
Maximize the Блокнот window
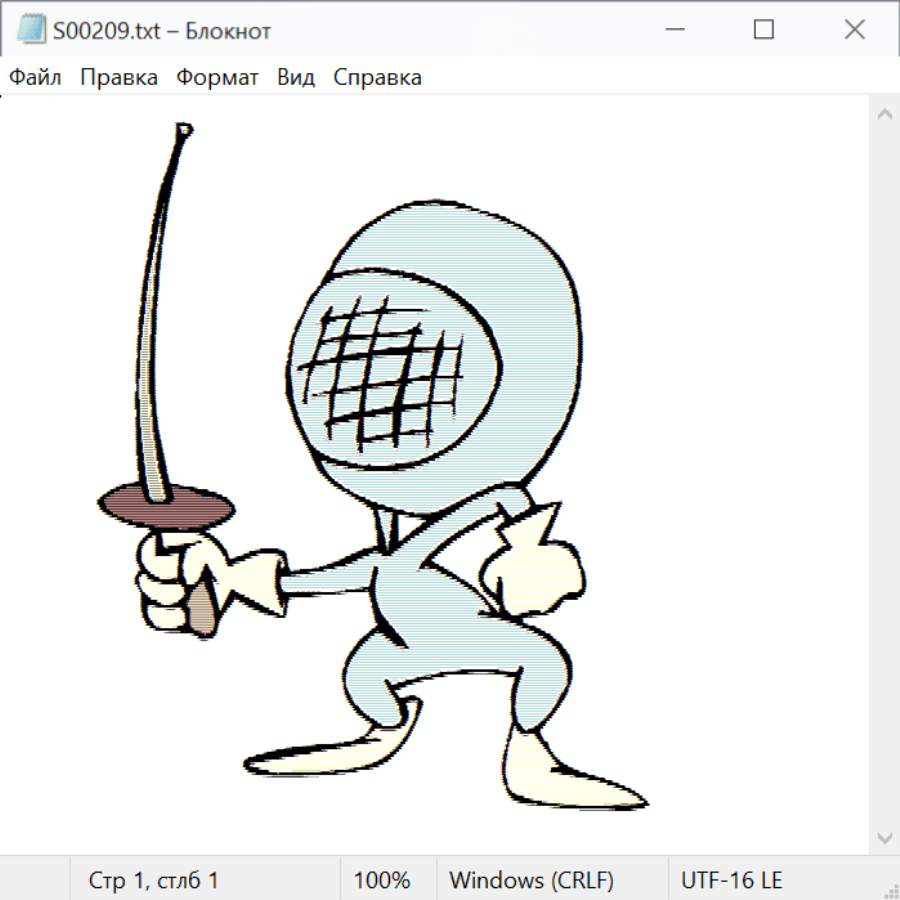[x=763, y=30]
